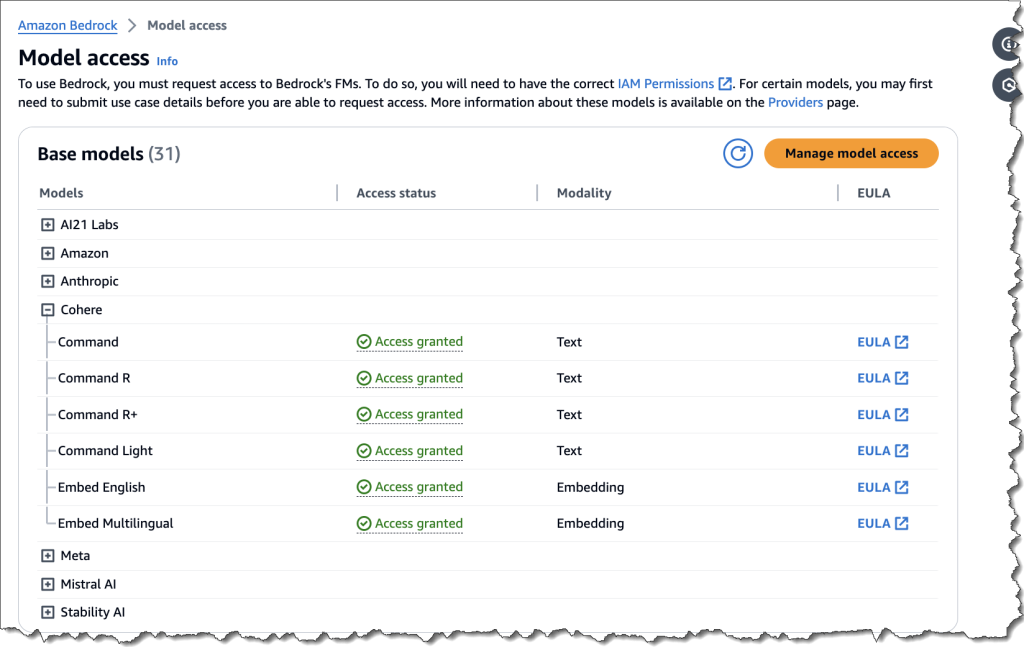
Task: Open the hexagon settings icon at right edge
Action: pyautogui.click(x=1008, y=85)
